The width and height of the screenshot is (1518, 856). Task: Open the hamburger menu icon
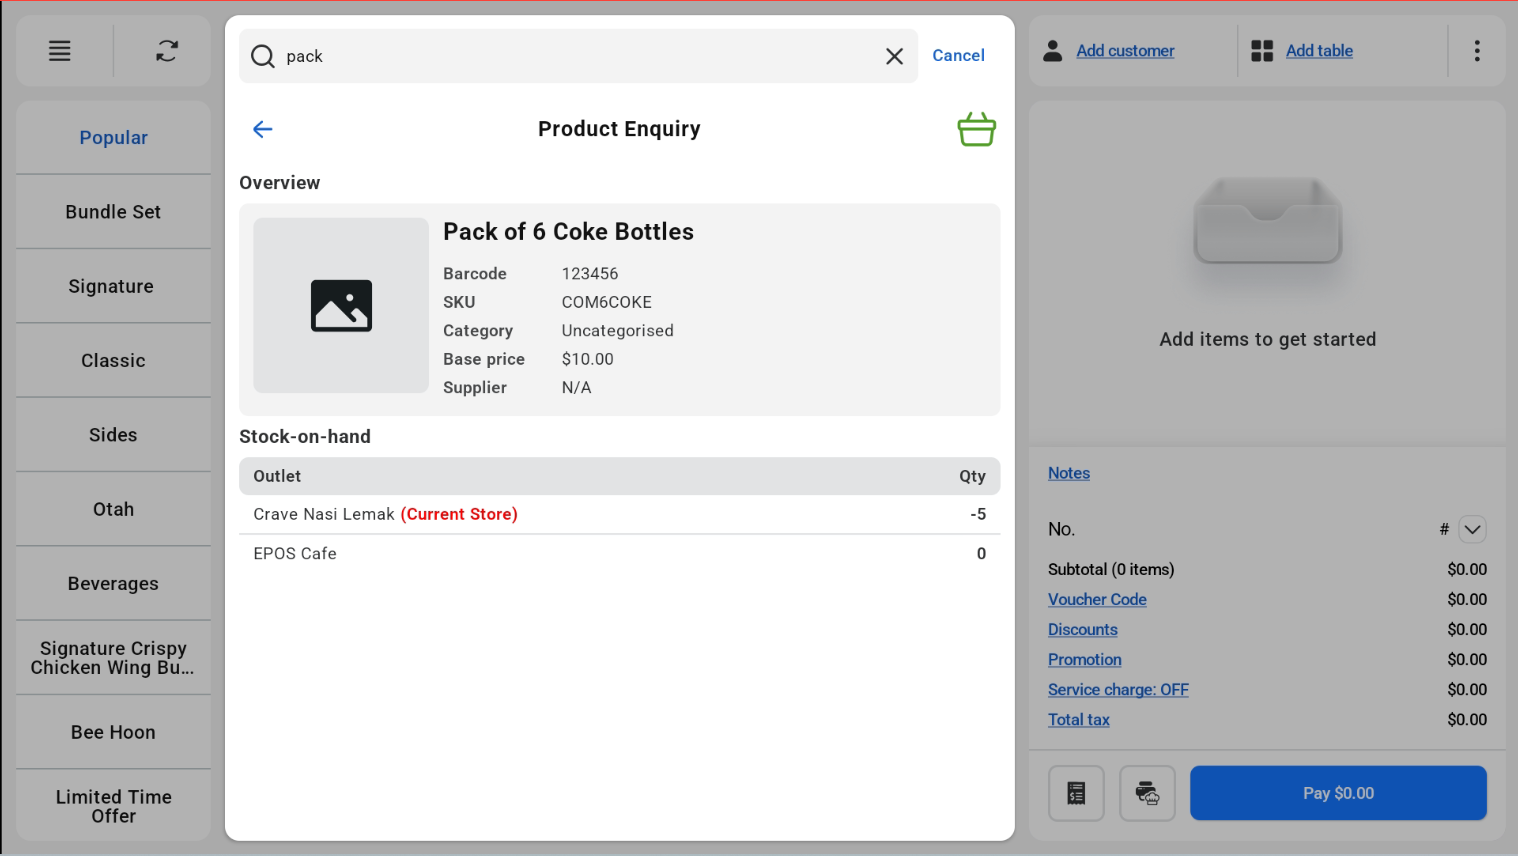tap(60, 51)
